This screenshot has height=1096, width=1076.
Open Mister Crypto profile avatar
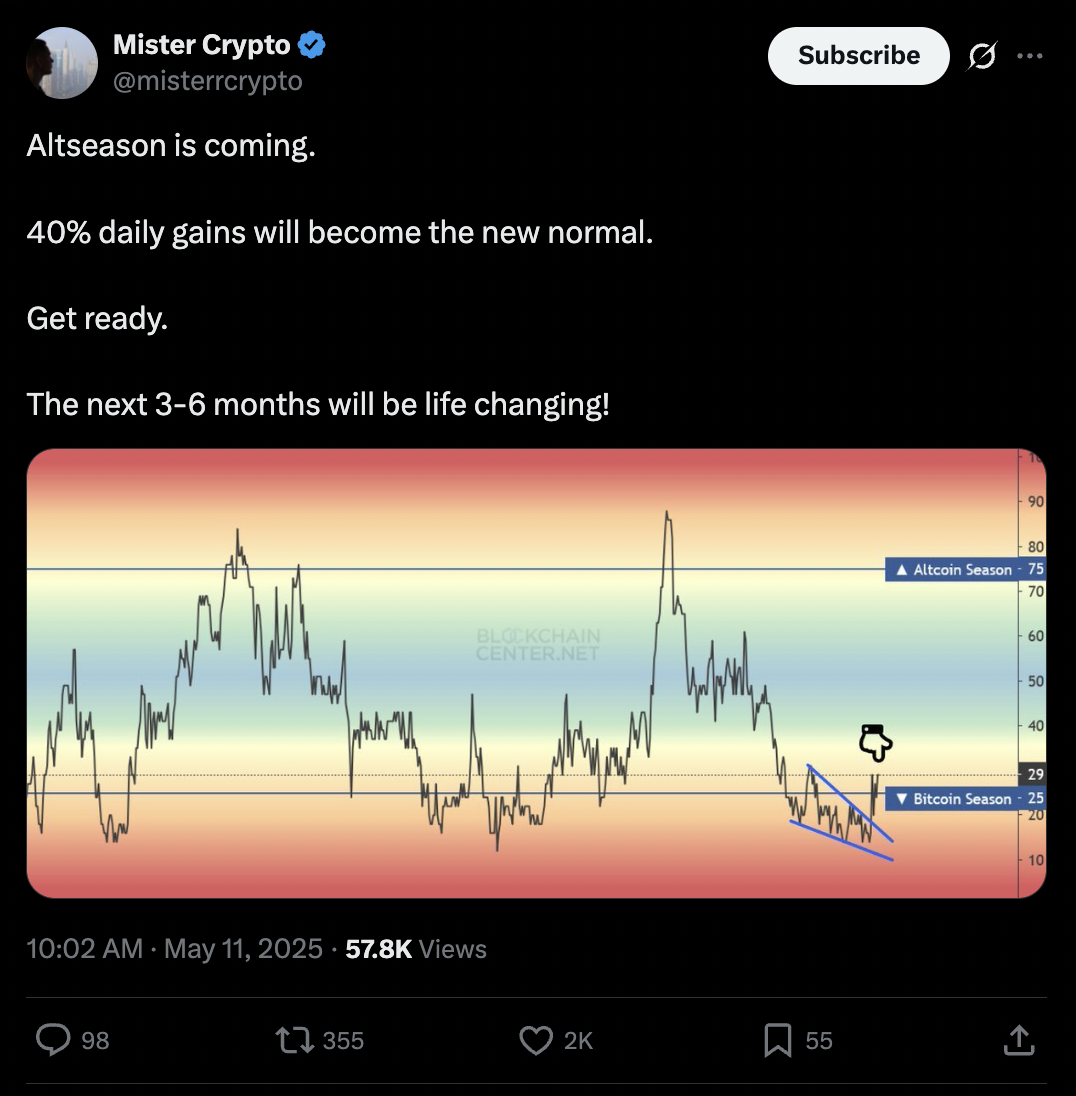coord(62,63)
